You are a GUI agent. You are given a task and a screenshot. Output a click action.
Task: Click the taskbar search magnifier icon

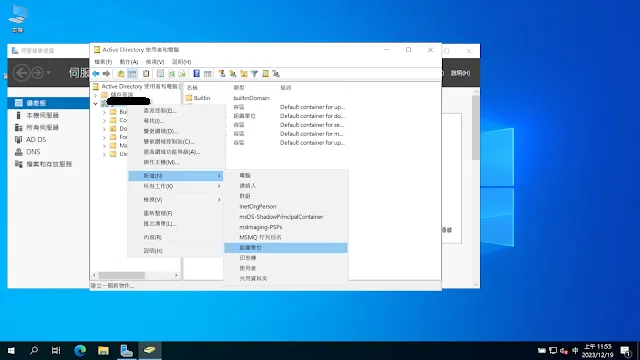34,351
